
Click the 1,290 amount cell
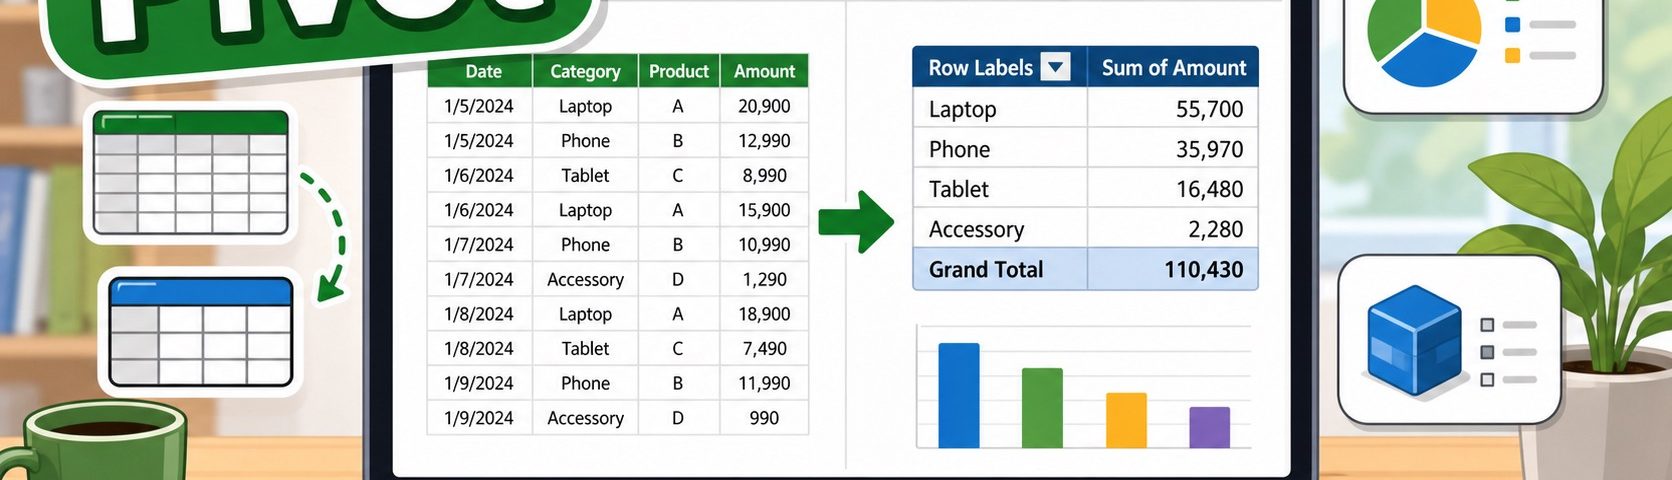pyautogui.click(x=764, y=279)
